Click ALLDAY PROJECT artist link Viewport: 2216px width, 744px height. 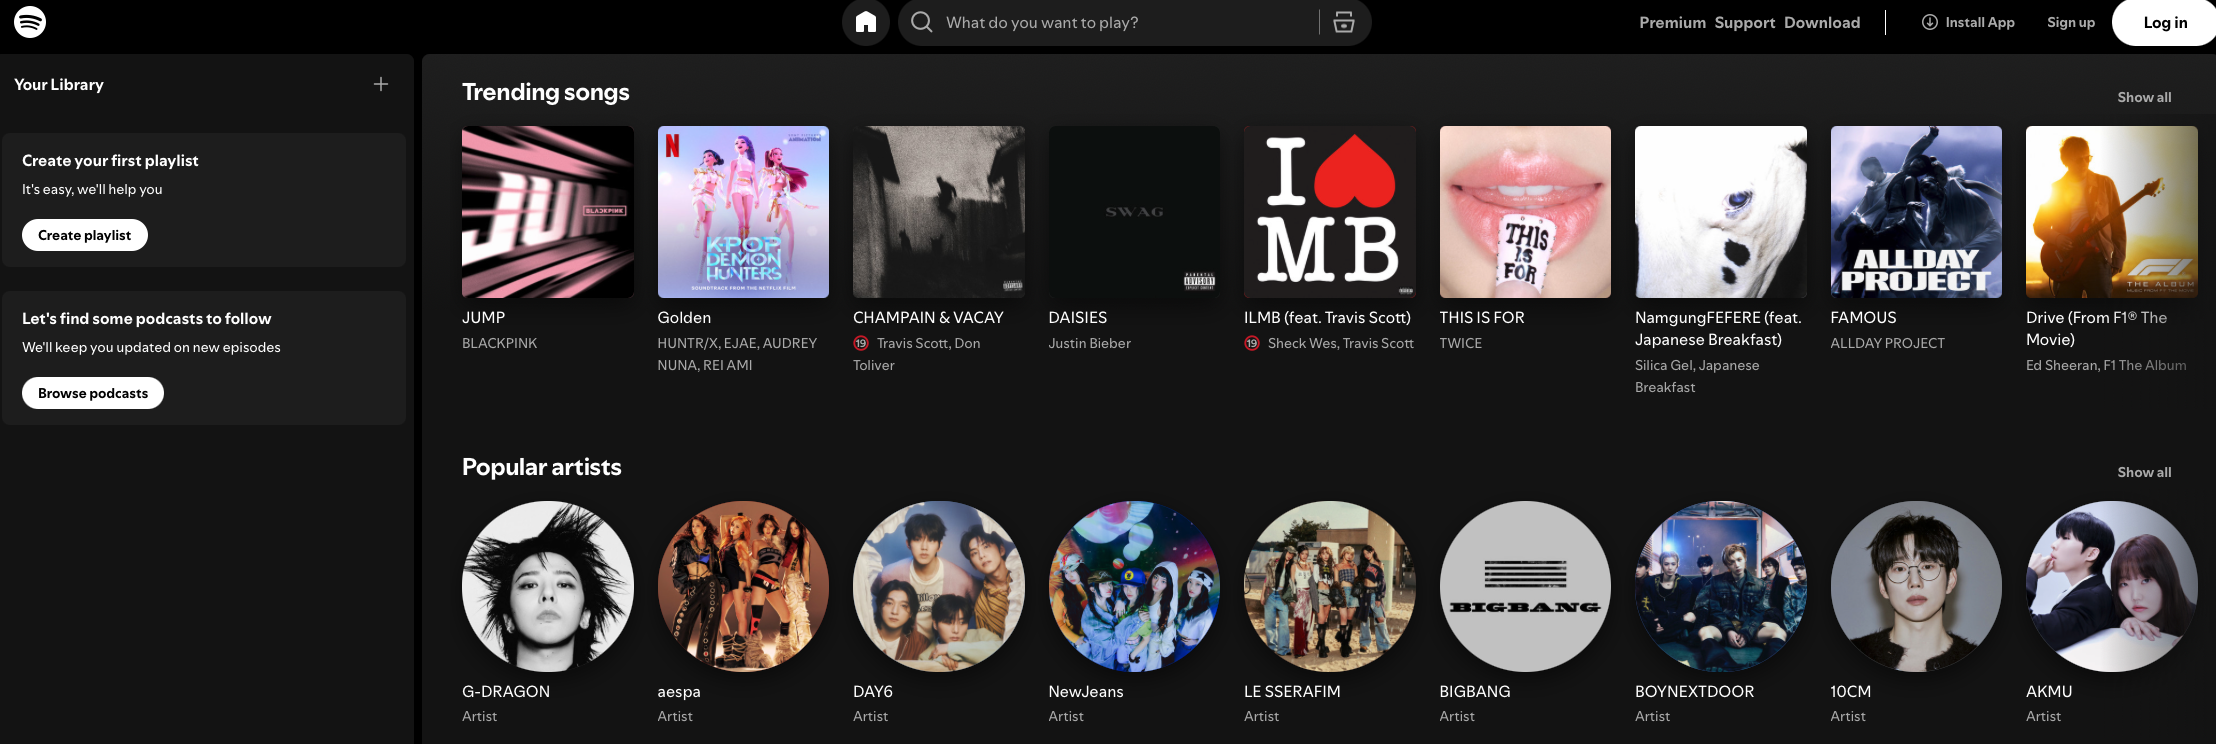pos(1887,343)
